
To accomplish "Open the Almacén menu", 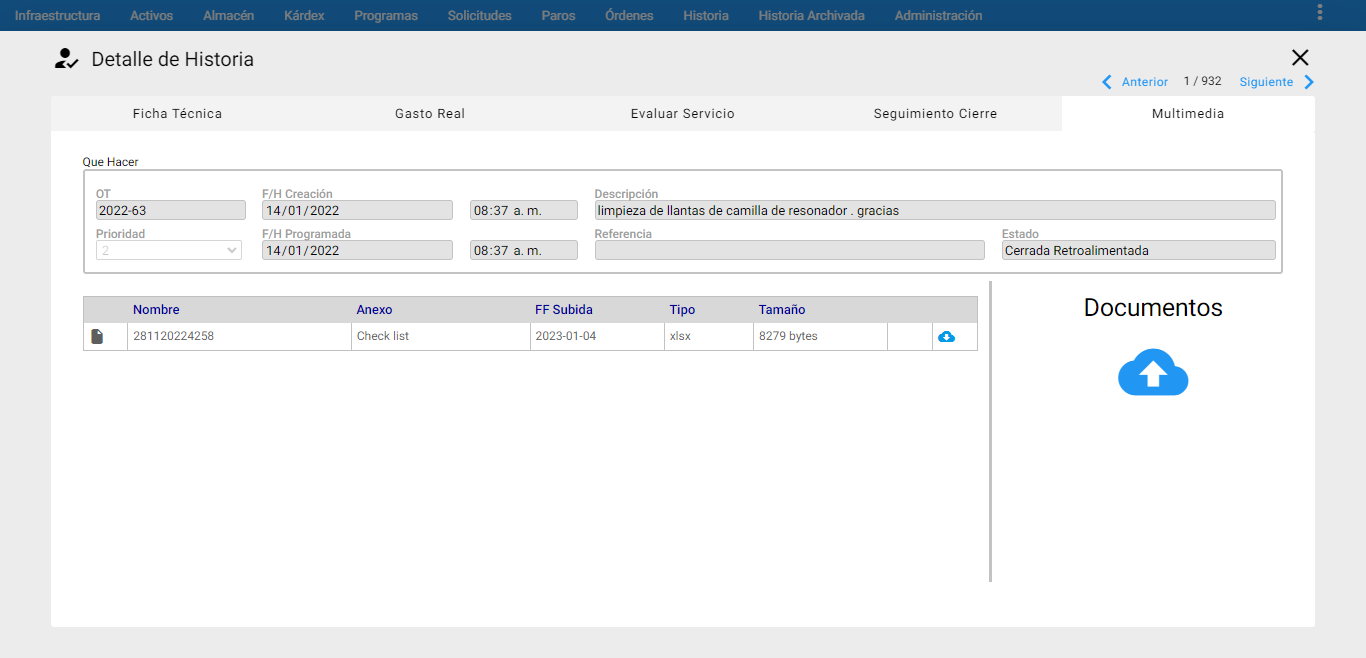I will [228, 15].
